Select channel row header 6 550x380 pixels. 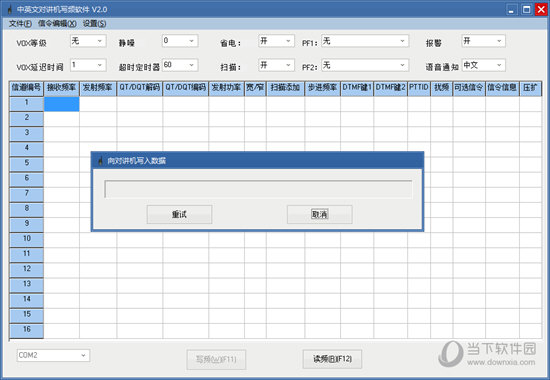[x=26, y=180]
